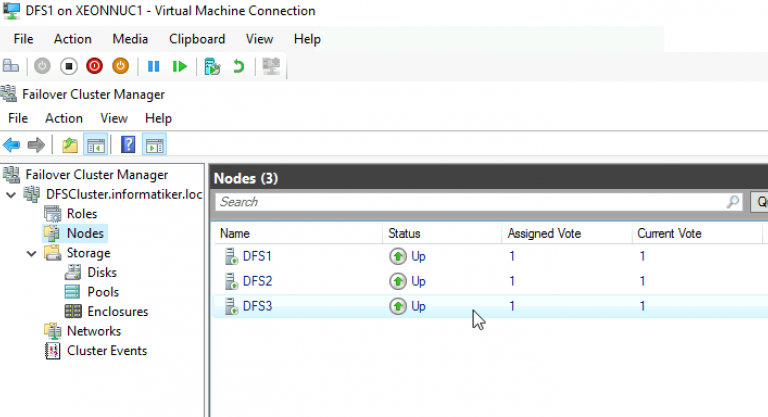Collapse the DFSCluster.informatiker.loc tree node
The width and height of the screenshot is (768, 417).
pyautogui.click(x=11, y=194)
